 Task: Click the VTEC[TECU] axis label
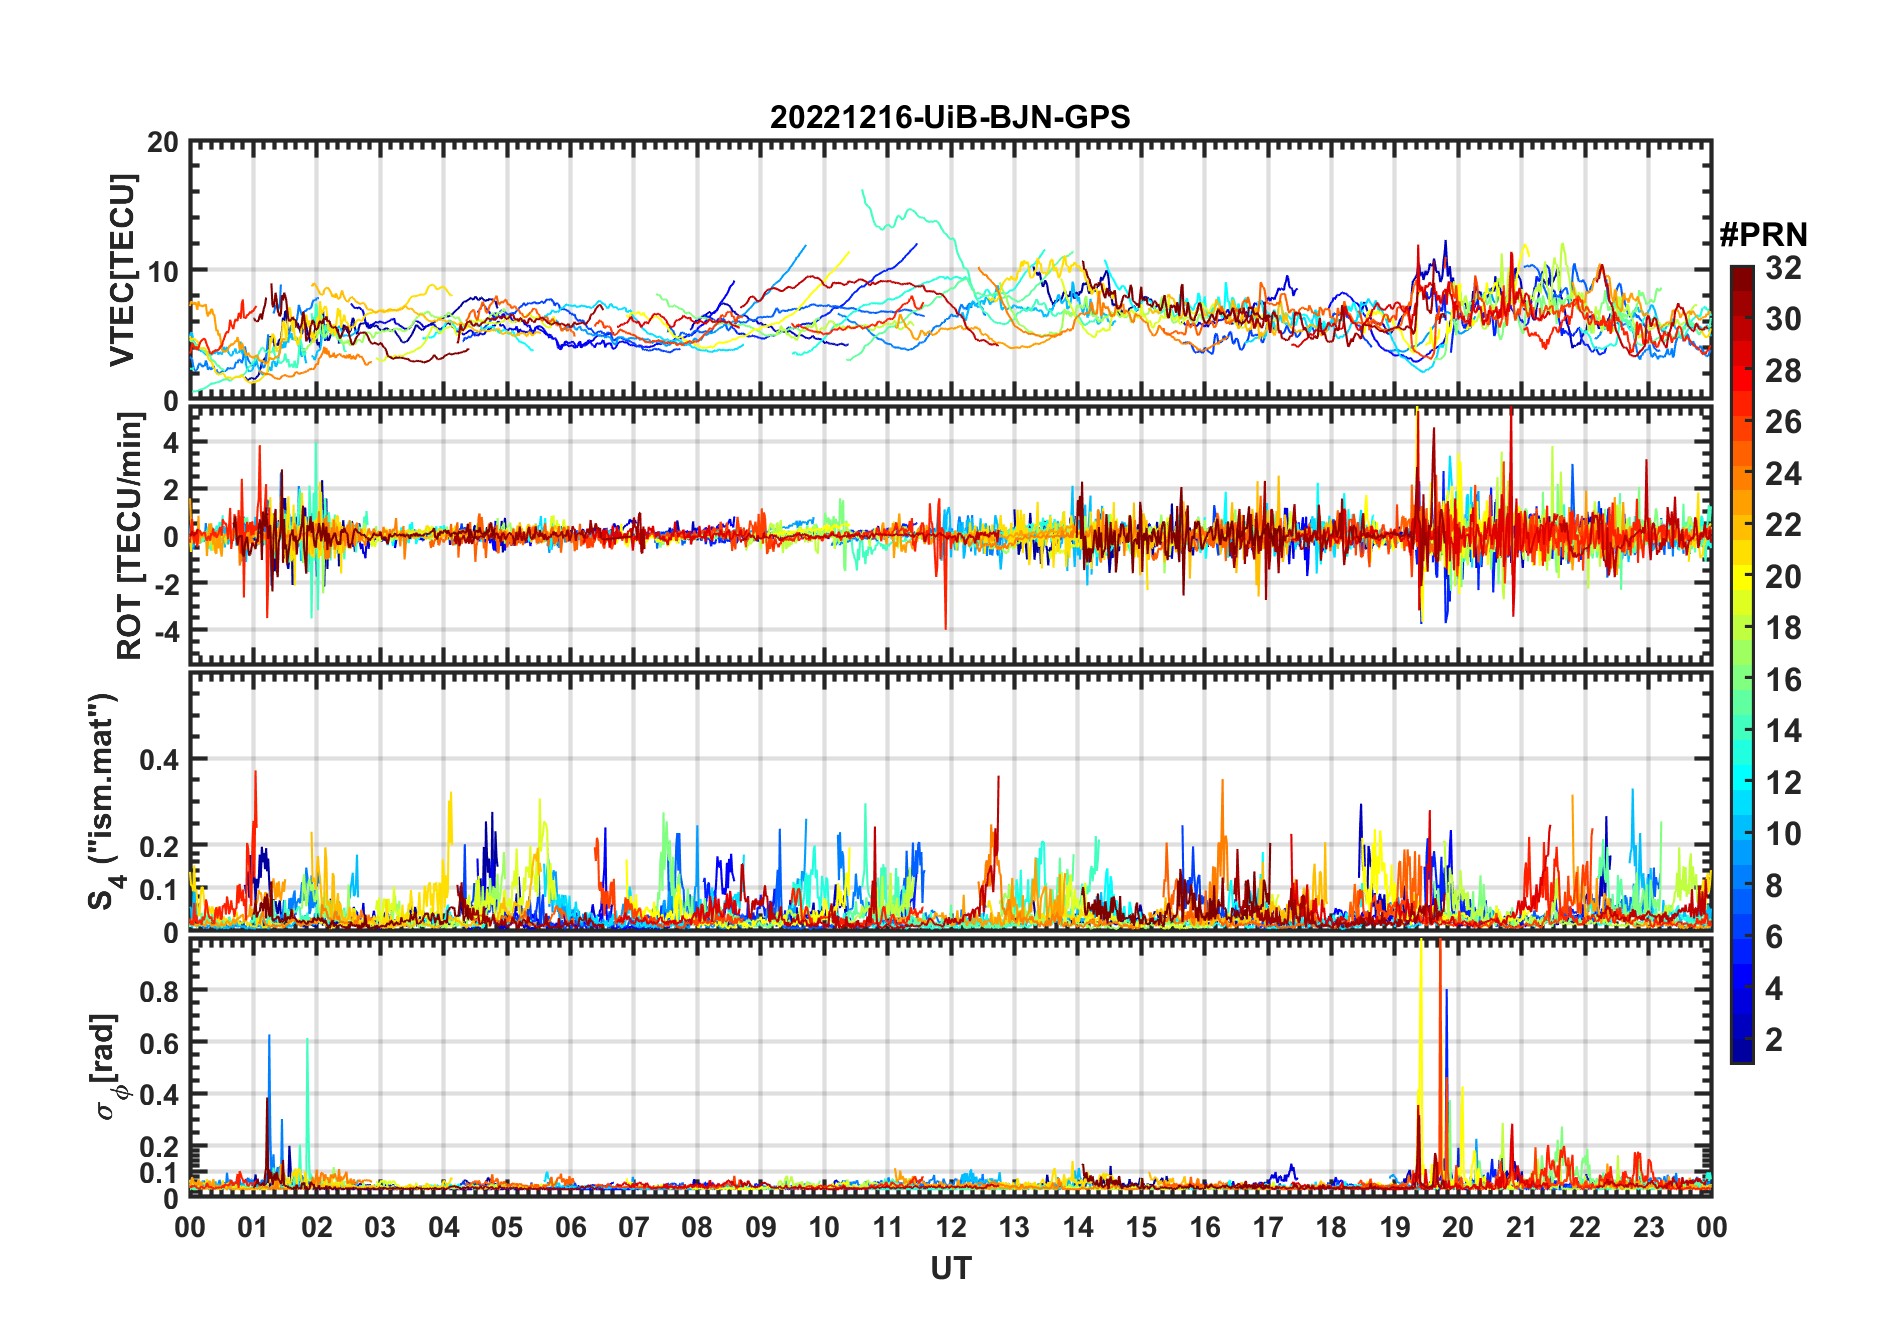pyautogui.click(x=122, y=270)
